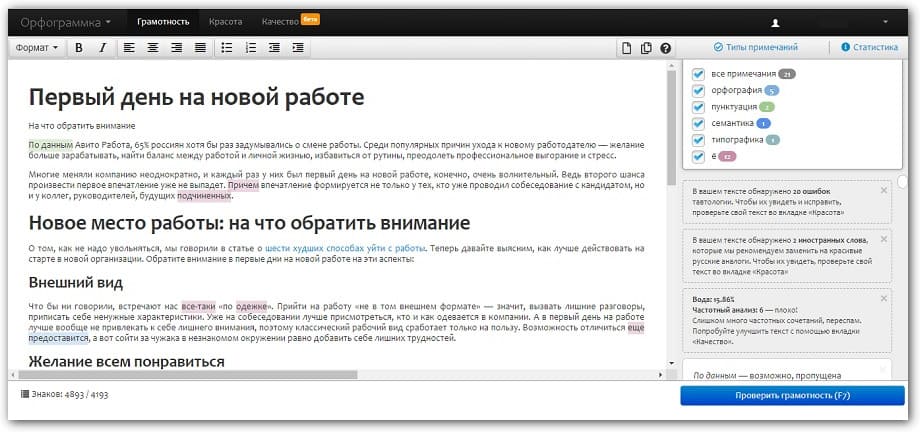This screenshot has width=920, height=432.
Task: Justify the text alignment
Action: [x=200, y=48]
